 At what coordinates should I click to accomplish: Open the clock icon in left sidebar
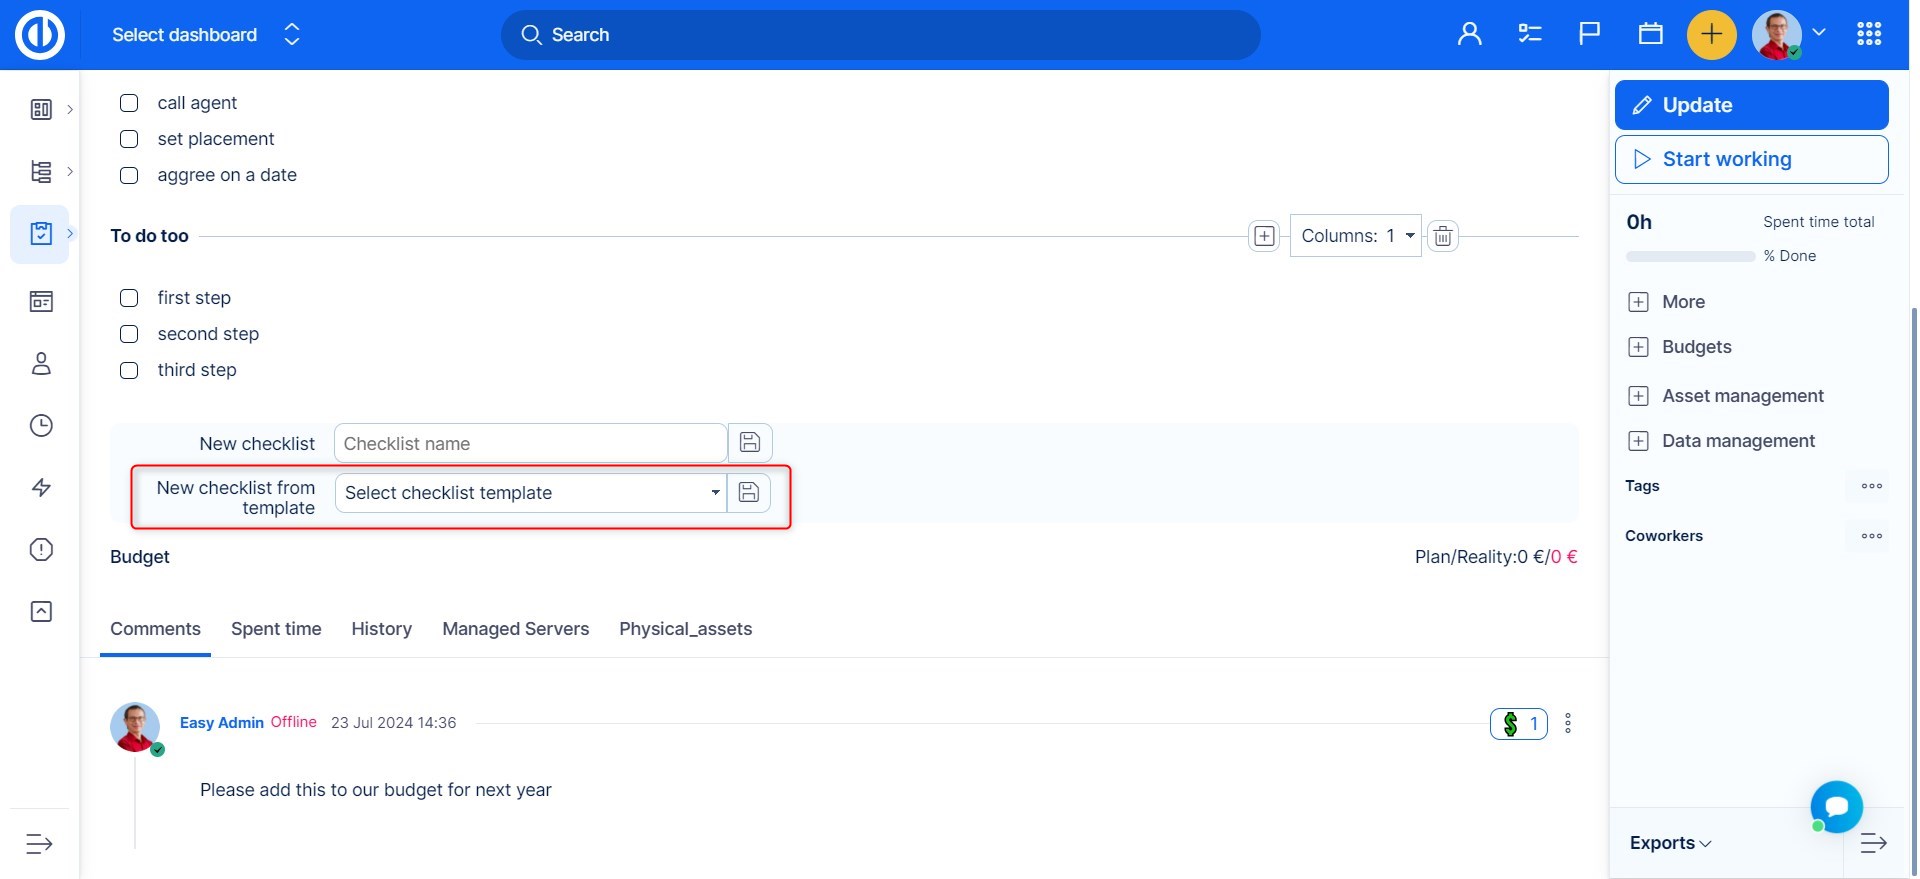click(41, 426)
